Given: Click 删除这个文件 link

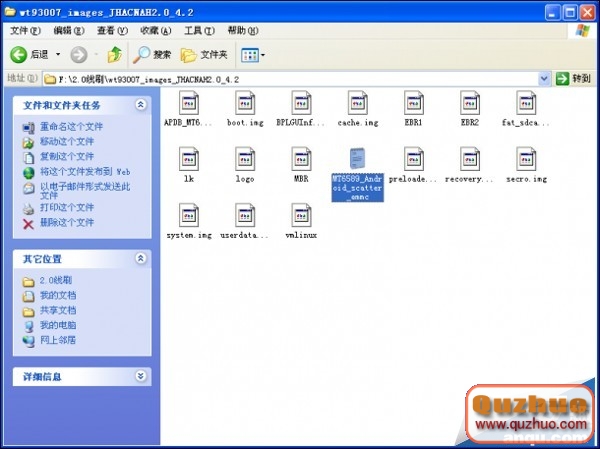Looking at the screenshot, I should [67, 222].
